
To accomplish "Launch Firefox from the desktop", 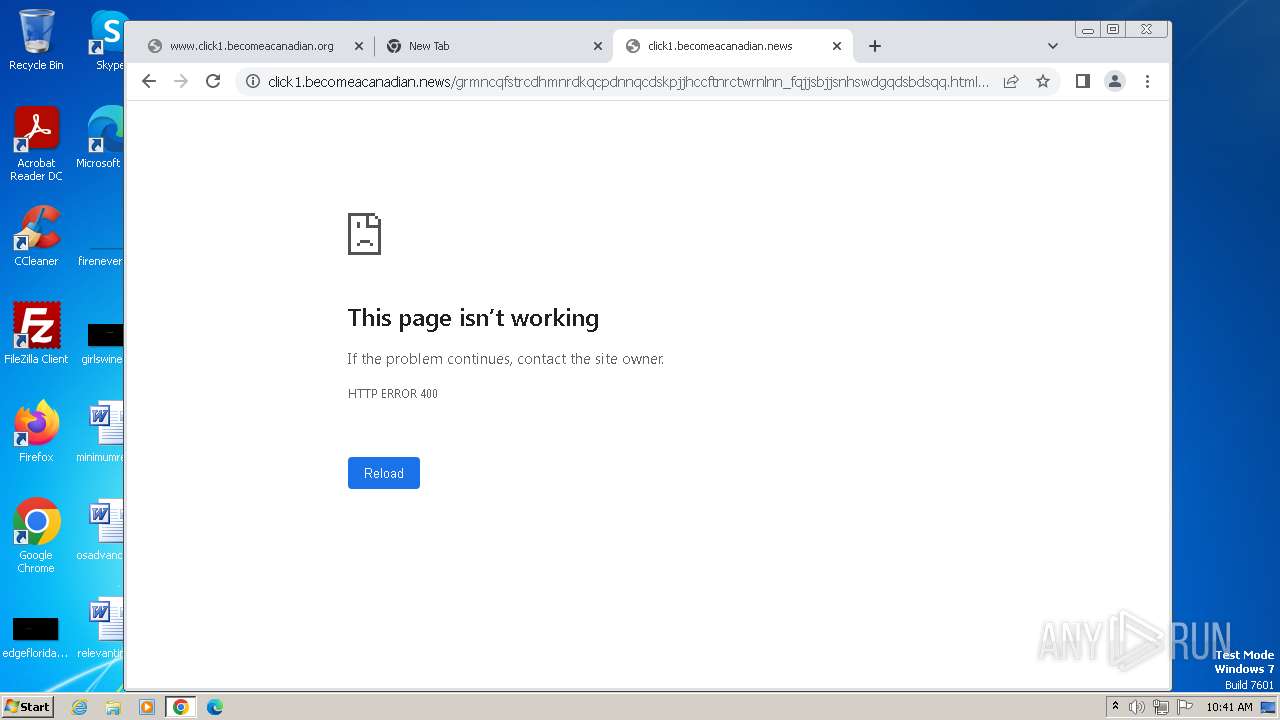I will [36, 432].
